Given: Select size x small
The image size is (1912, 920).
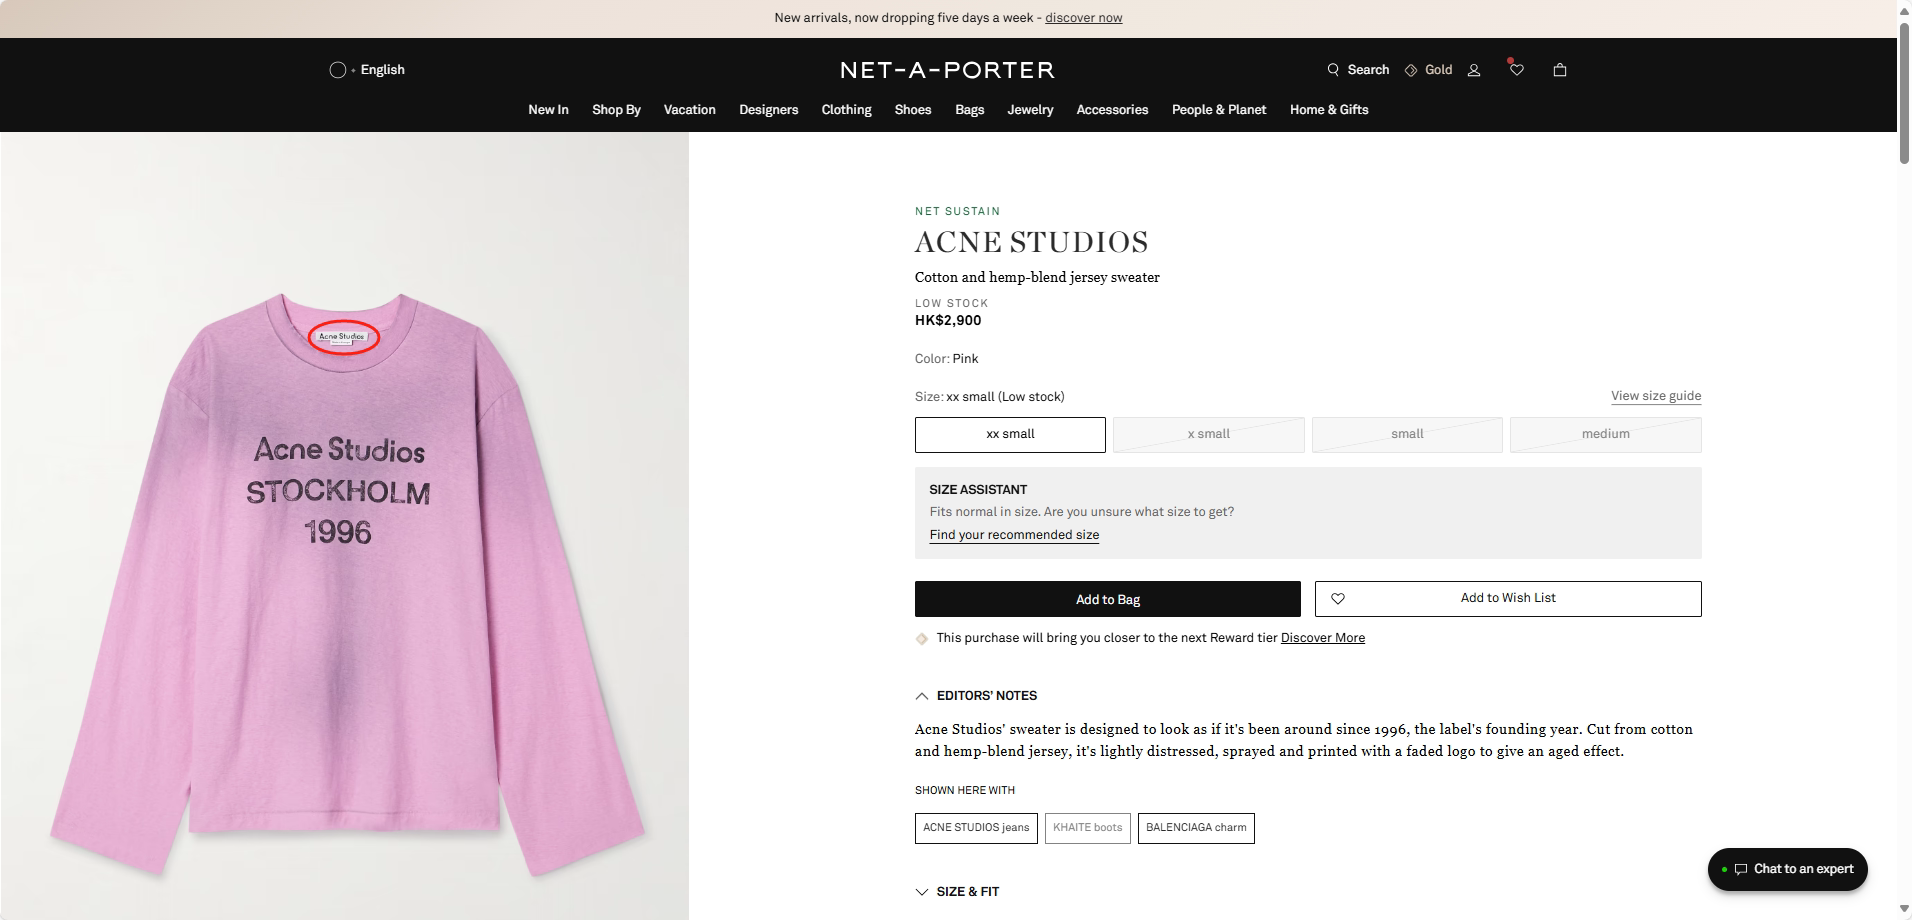Looking at the screenshot, I should tap(1208, 435).
